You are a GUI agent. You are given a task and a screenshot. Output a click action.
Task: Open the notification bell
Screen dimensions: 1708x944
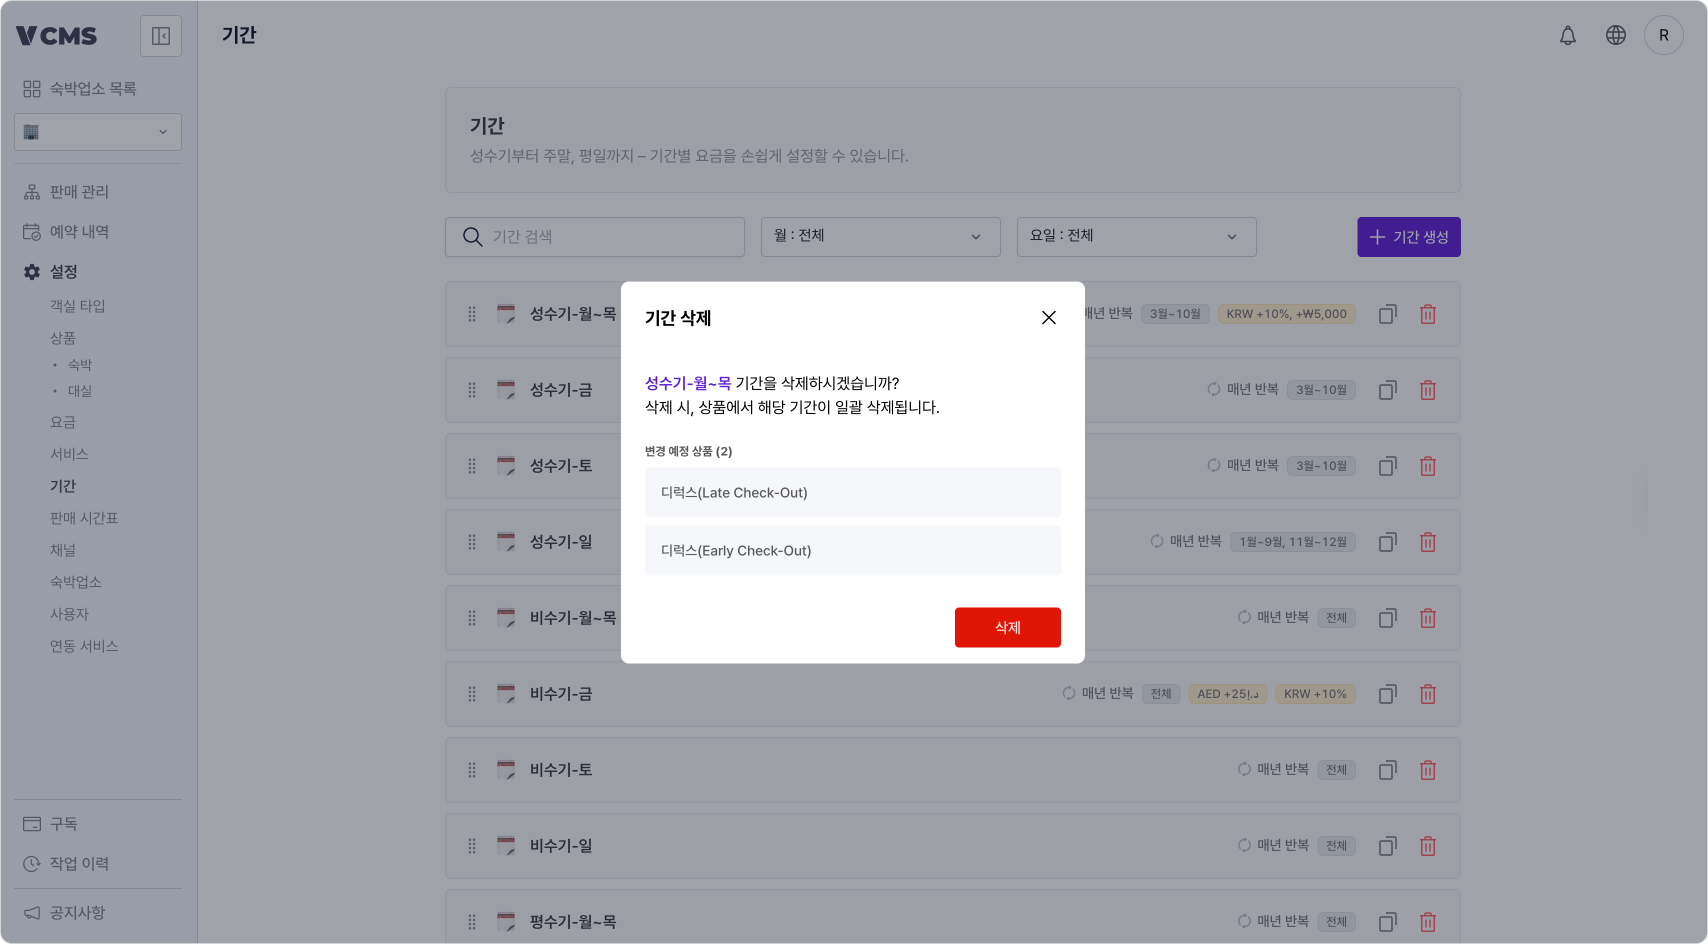pyautogui.click(x=1567, y=35)
